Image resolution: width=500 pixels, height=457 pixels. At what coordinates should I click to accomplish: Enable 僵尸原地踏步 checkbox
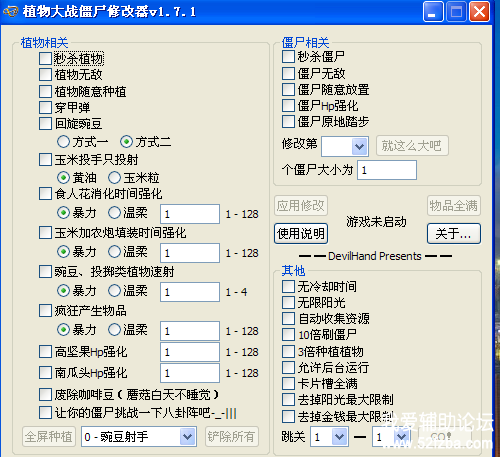tap(288, 122)
